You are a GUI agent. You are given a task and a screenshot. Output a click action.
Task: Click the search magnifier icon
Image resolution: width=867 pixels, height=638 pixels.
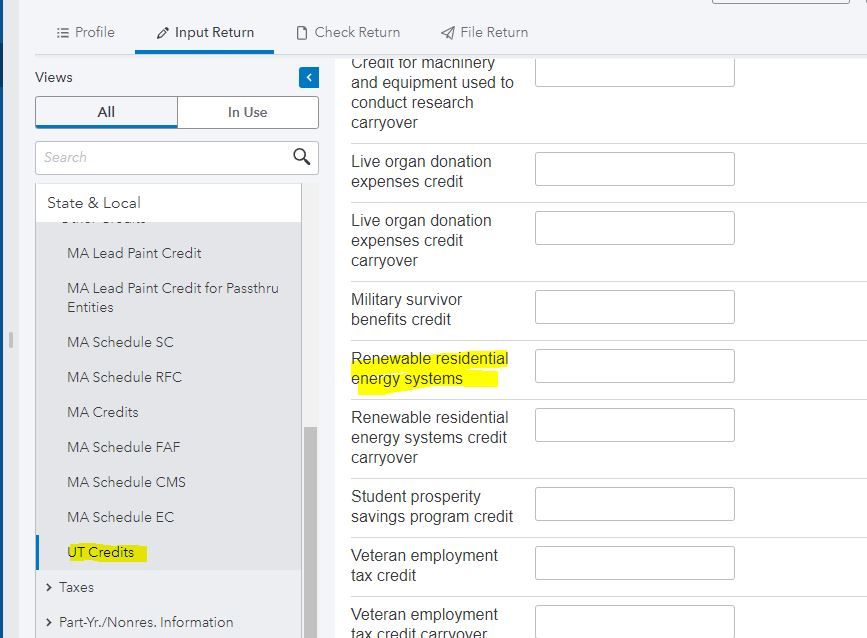click(301, 157)
